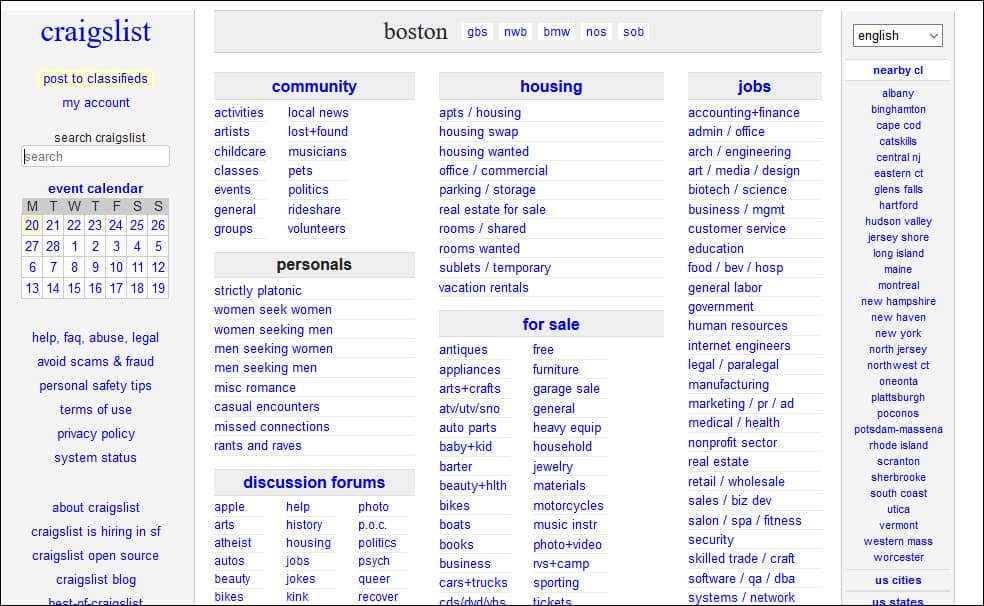Open avoid scams & fraud page
The height and width of the screenshot is (606, 984).
(x=95, y=361)
